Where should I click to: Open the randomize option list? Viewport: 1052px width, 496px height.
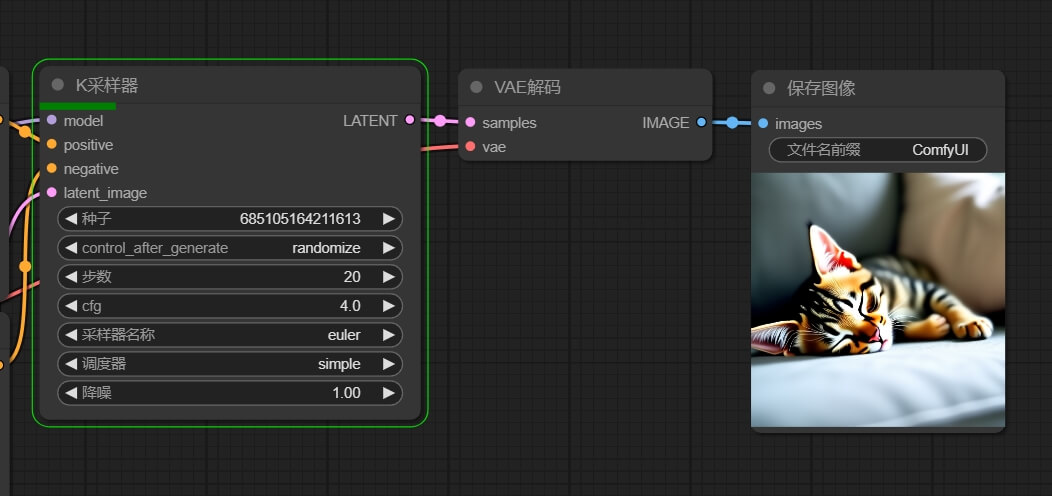click(x=326, y=248)
